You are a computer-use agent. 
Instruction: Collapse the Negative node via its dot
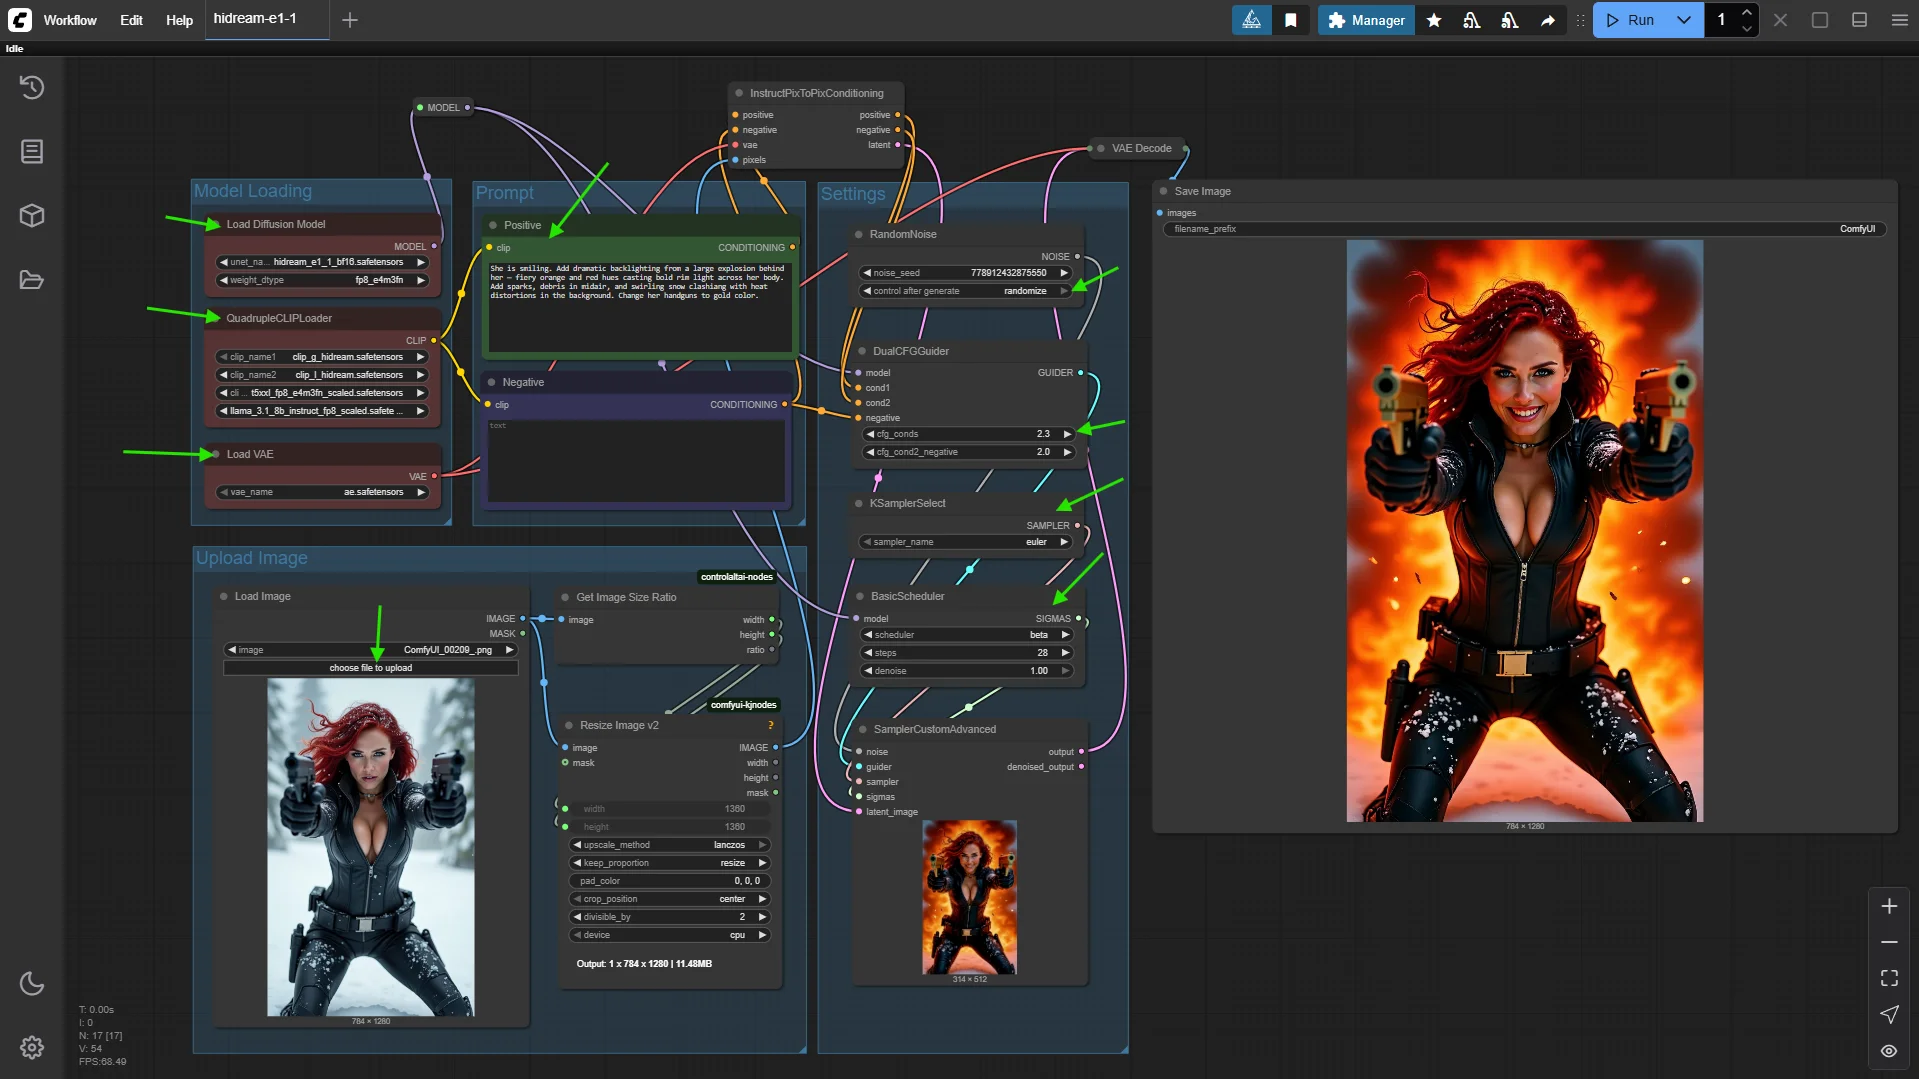point(491,383)
